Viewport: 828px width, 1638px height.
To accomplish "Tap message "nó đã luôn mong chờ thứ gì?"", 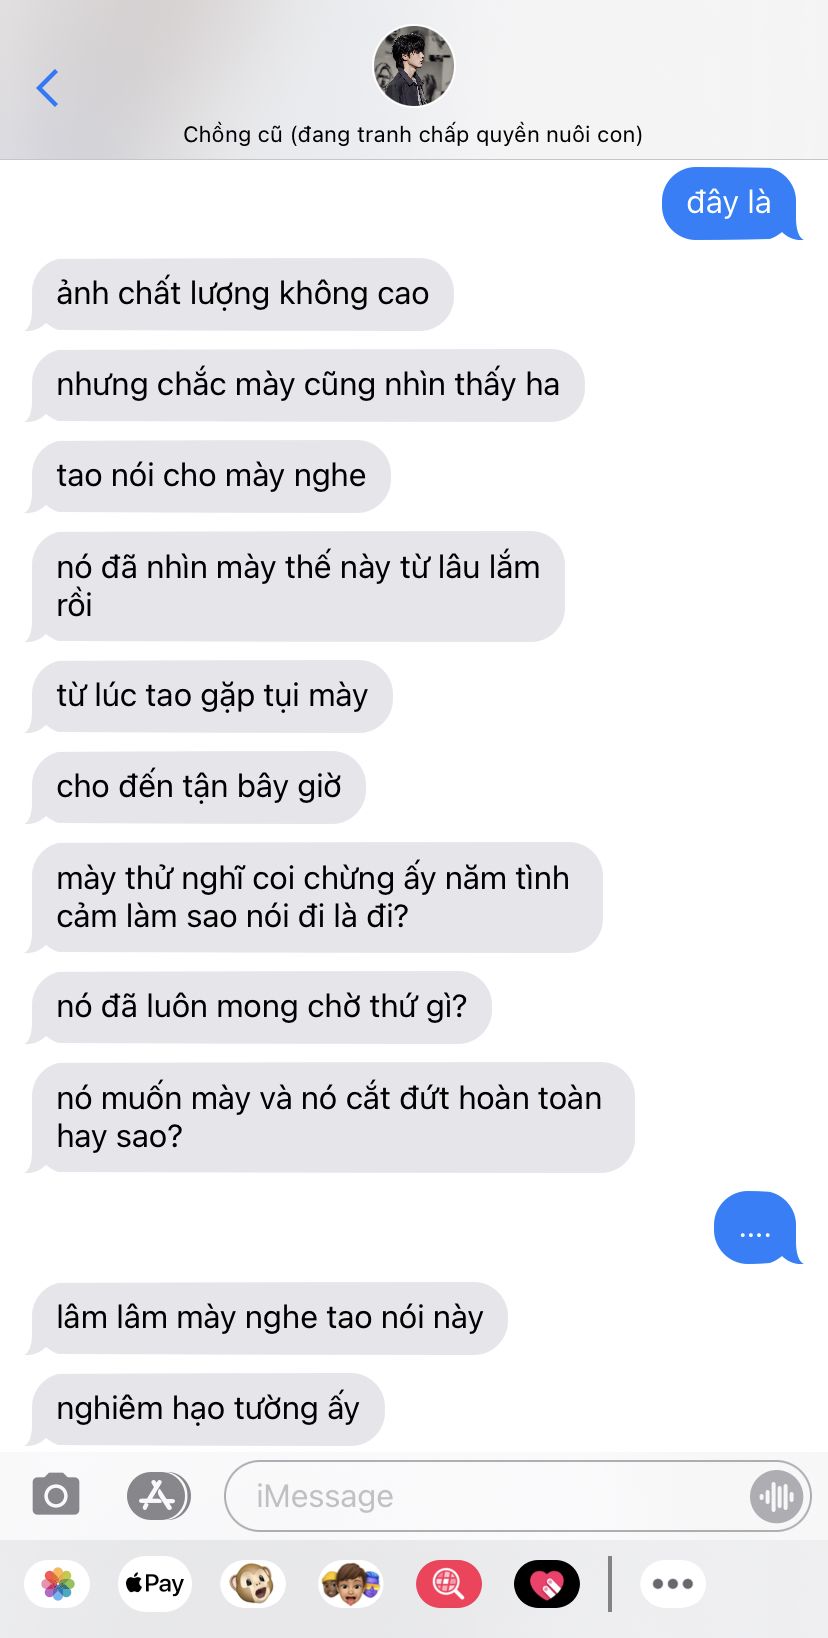I will point(261,1007).
